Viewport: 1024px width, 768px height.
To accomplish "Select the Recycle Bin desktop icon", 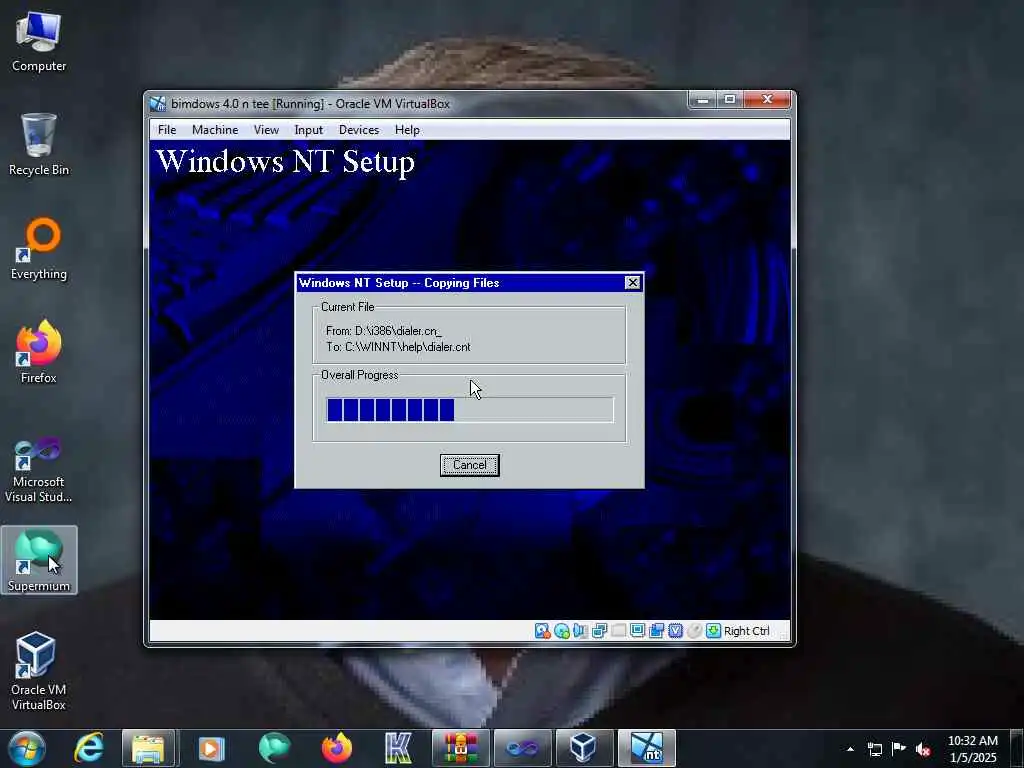I will (39, 144).
